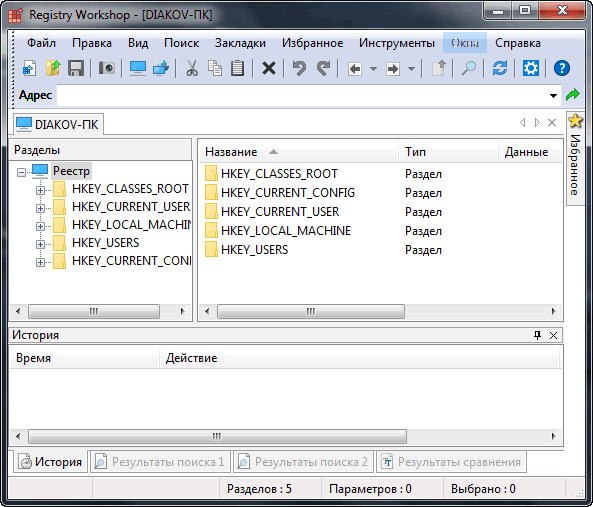Click the Redo arrow icon

323,68
